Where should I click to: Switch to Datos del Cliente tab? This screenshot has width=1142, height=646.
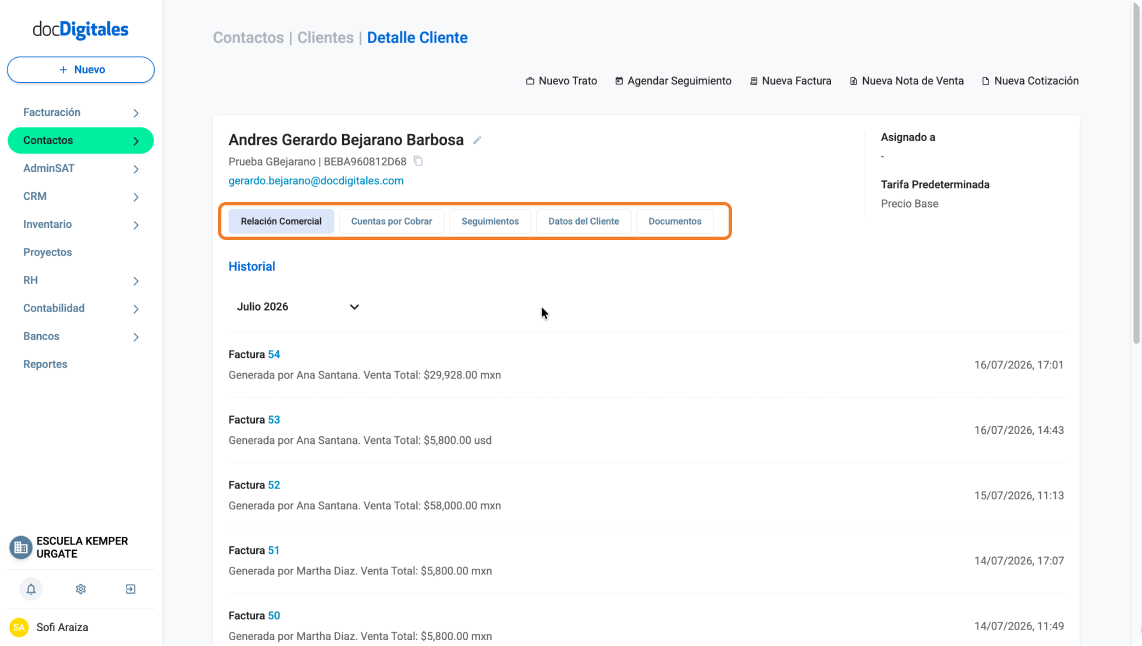point(583,221)
